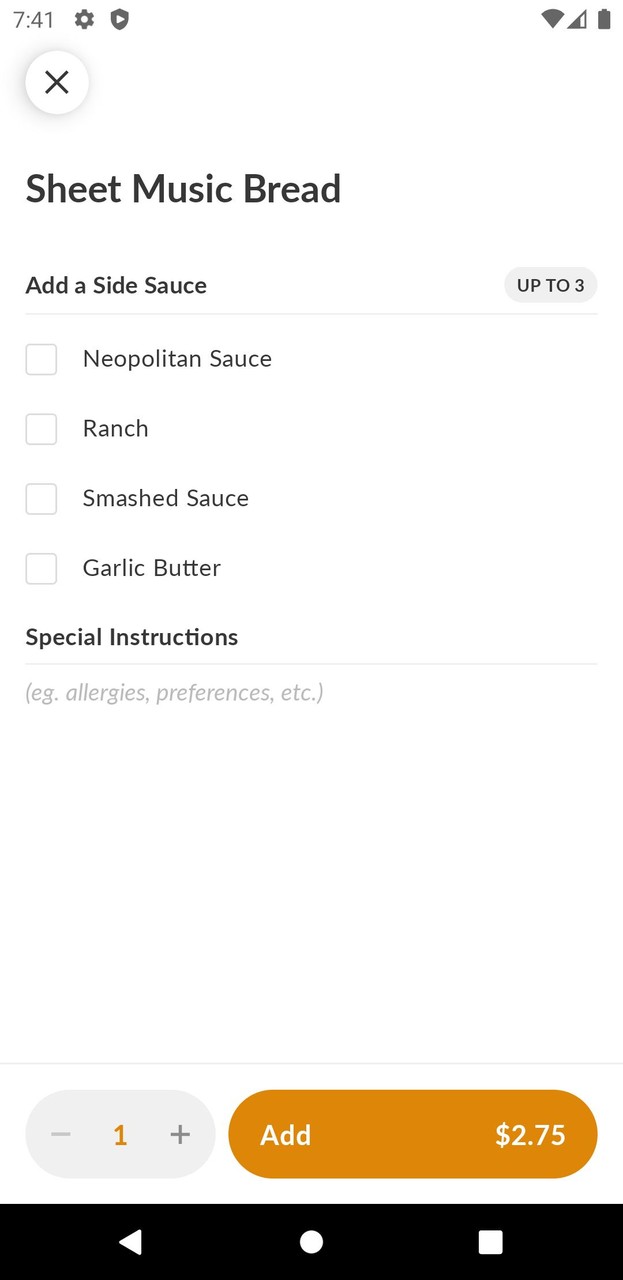Increase quantity with the plus icon
The height and width of the screenshot is (1280, 623).
180,1134
